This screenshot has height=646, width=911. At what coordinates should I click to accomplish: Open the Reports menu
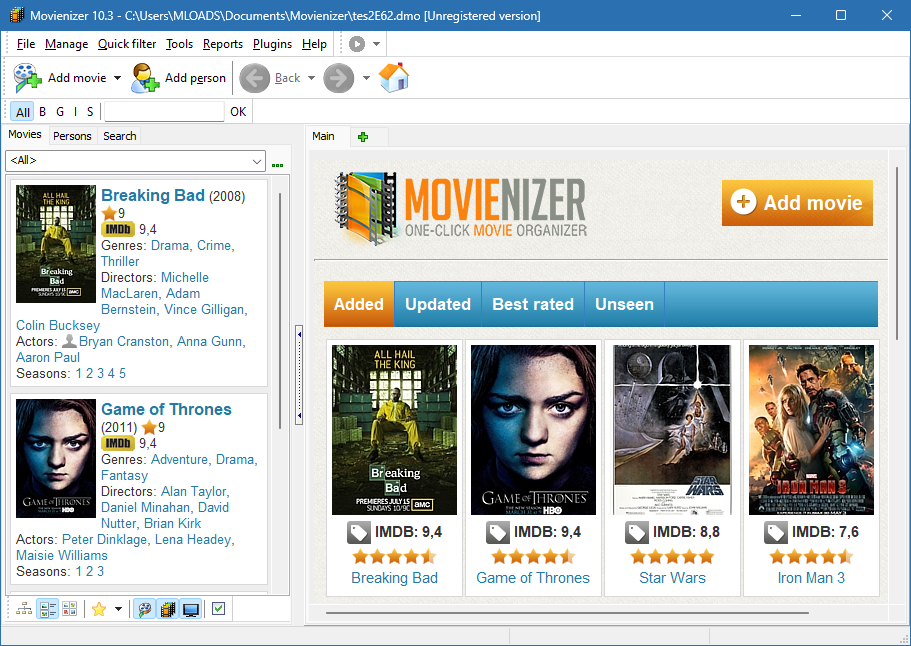(223, 44)
